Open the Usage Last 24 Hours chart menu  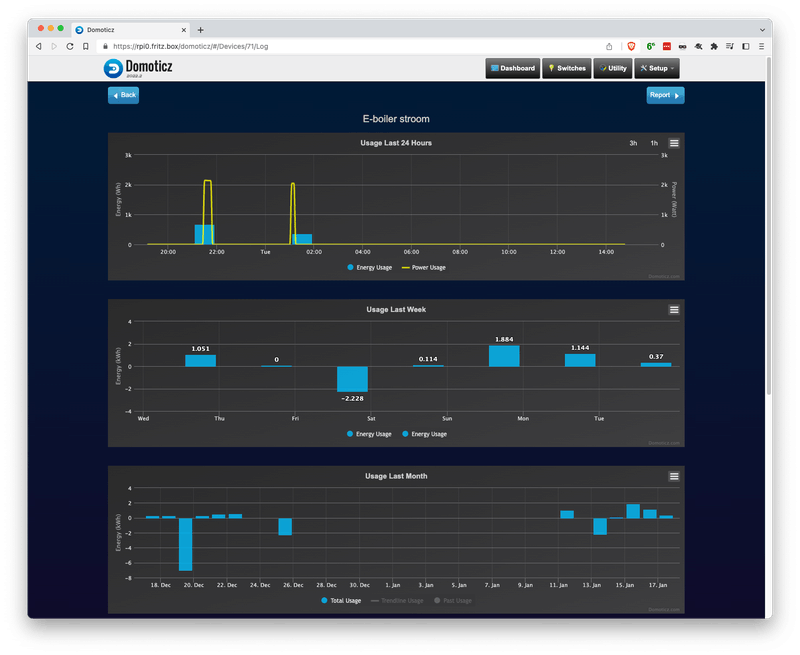(x=674, y=143)
